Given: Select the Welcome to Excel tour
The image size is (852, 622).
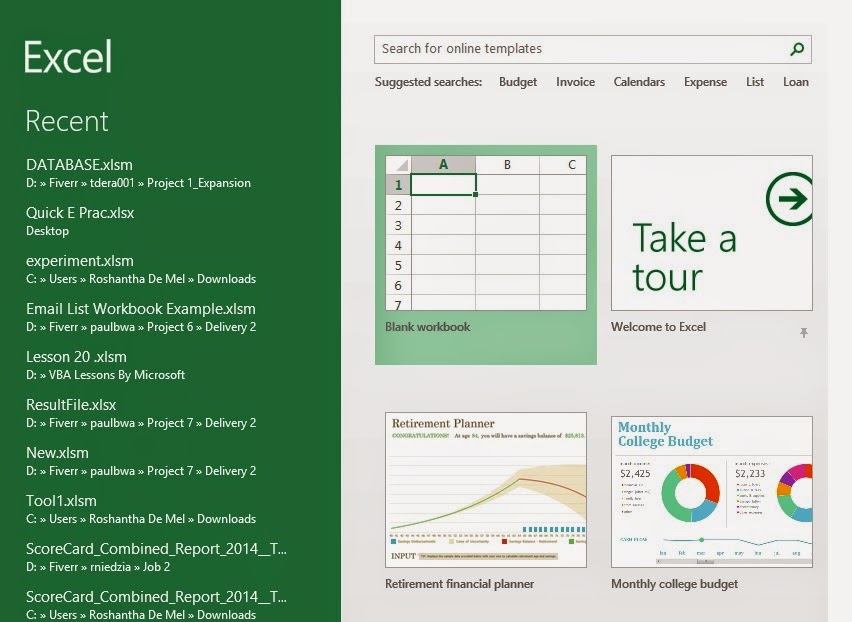Looking at the screenshot, I should pos(710,233).
